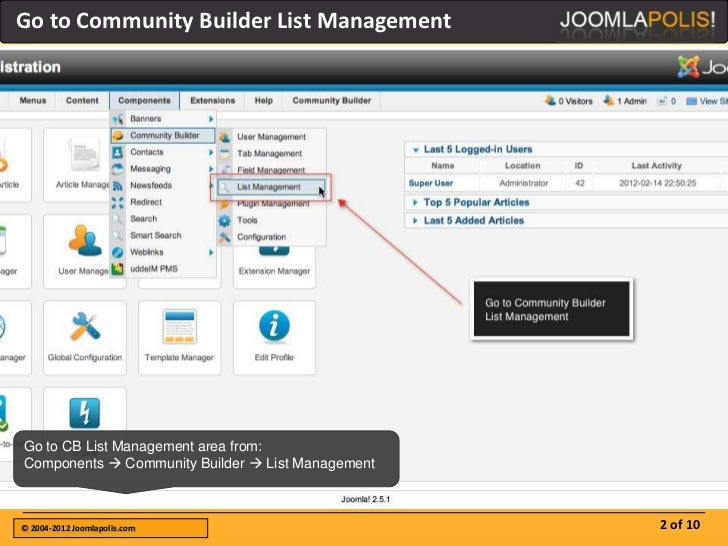Open the Content menu
The height and width of the screenshot is (546, 728).
(82, 100)
